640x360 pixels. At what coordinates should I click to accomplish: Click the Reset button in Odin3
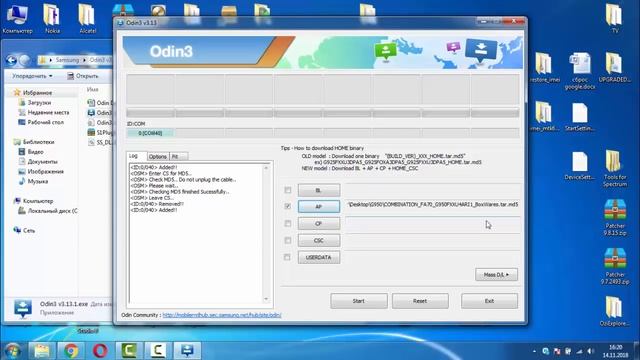pos(420,301)
